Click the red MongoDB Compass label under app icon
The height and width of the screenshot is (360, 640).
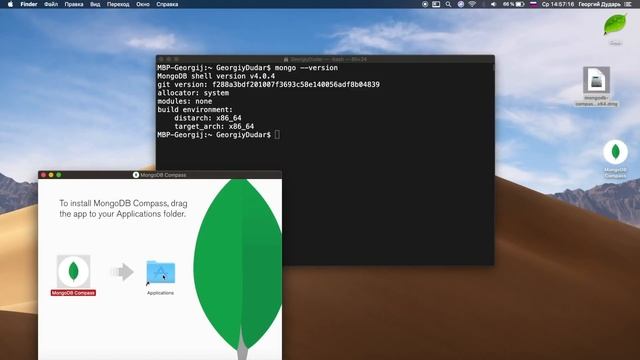pos(73,293)
